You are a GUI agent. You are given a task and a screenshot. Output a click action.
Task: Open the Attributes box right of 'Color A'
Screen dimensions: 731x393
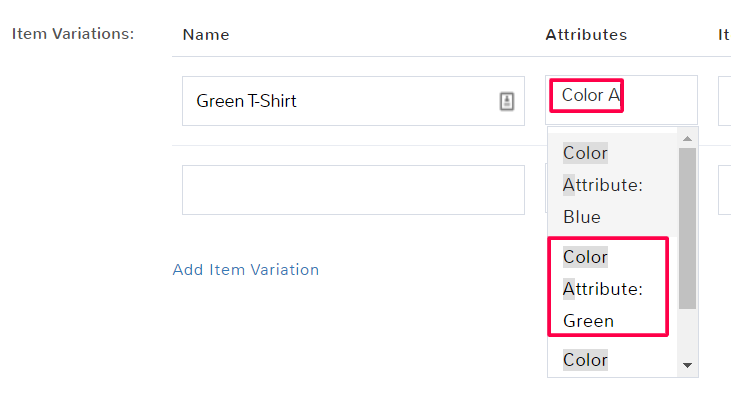(659, 100)
